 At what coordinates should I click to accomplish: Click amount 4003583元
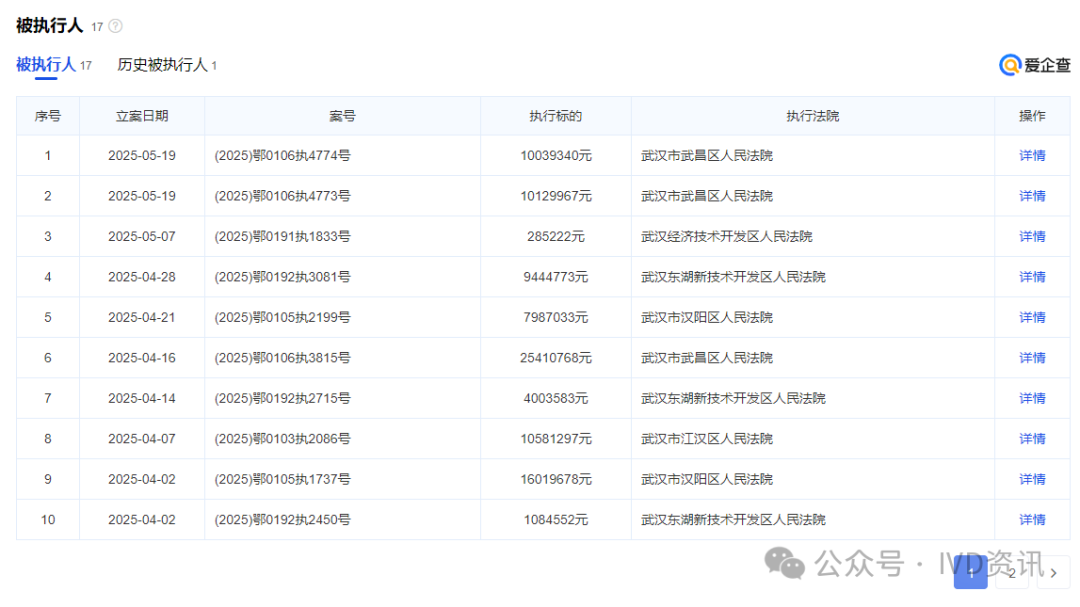pyautogui.click(x=556, y=398)
